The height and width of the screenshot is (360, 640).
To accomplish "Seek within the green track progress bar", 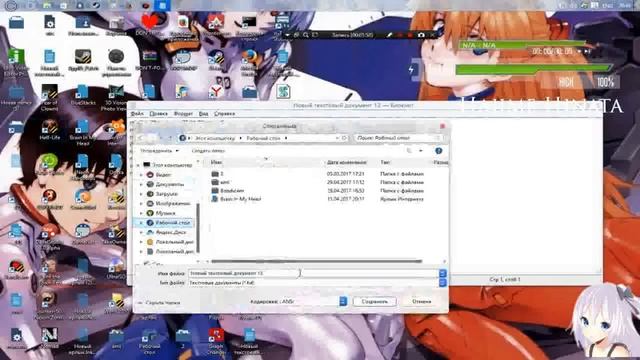I will point(524,44).
